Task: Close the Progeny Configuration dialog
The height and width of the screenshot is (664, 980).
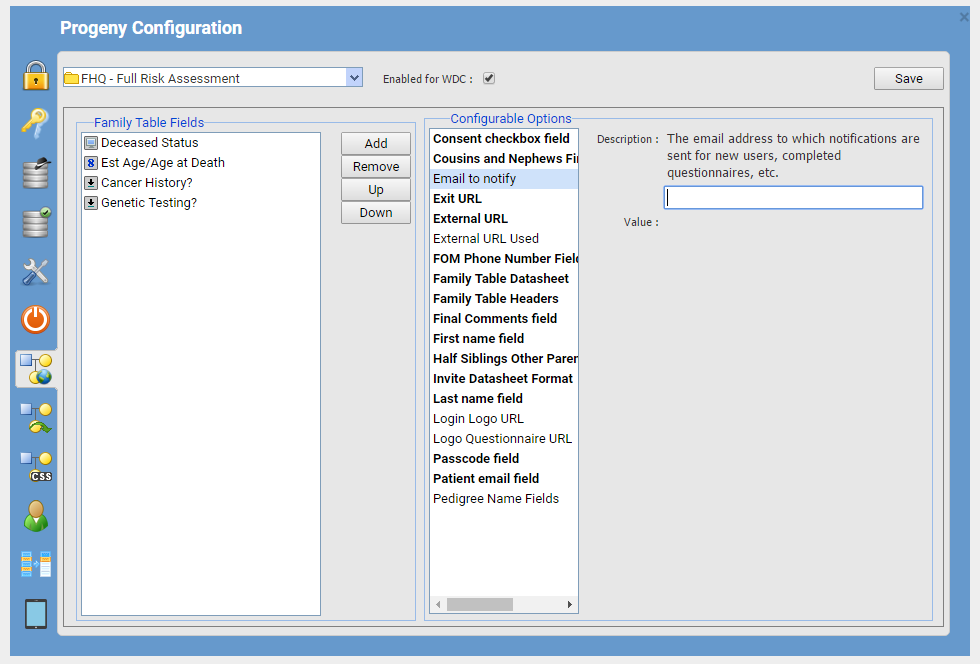Action: pos(964,18)
